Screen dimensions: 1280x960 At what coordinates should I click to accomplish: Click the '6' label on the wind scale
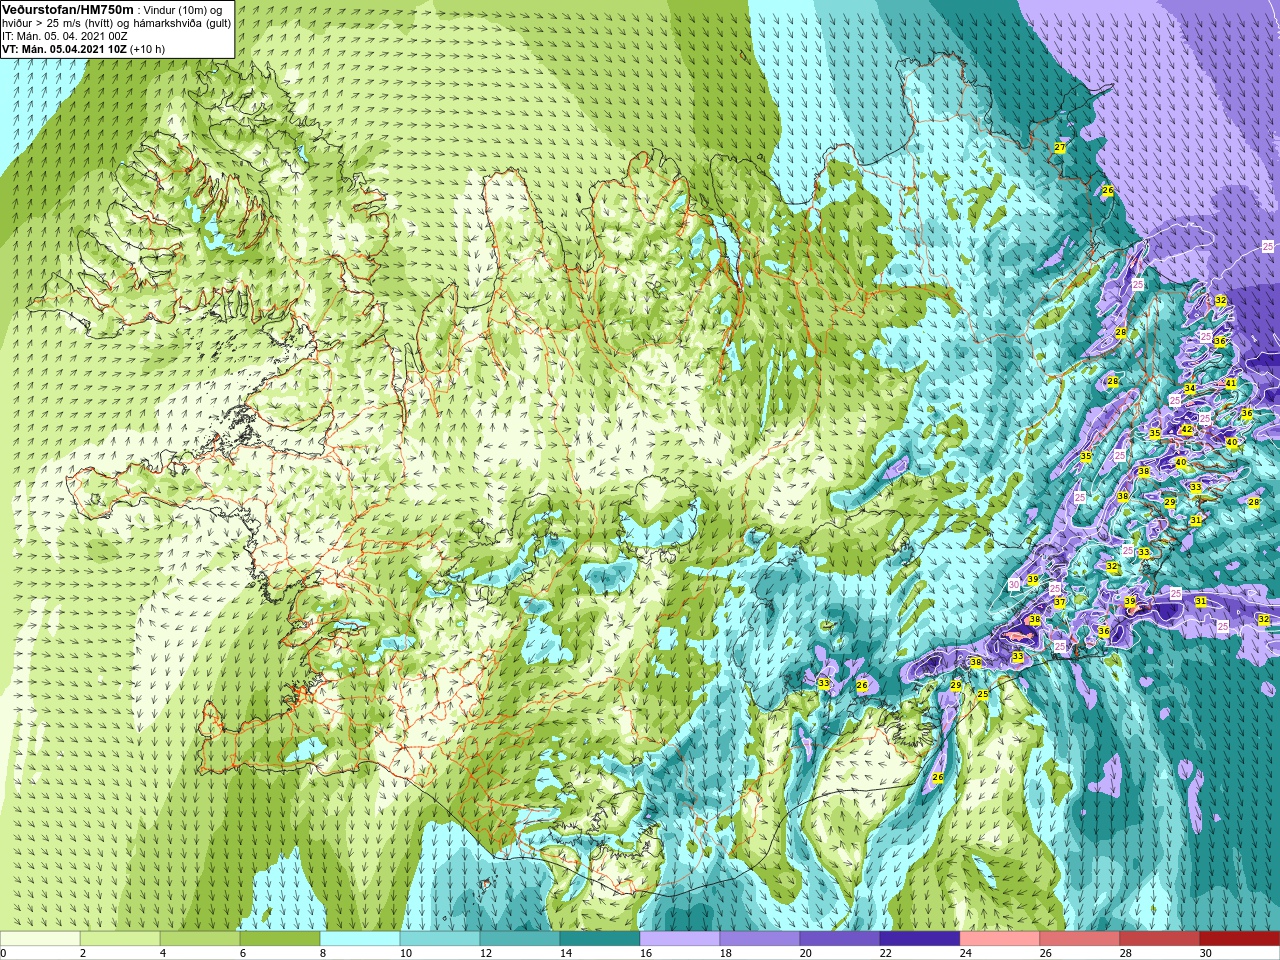click(243, 953)
